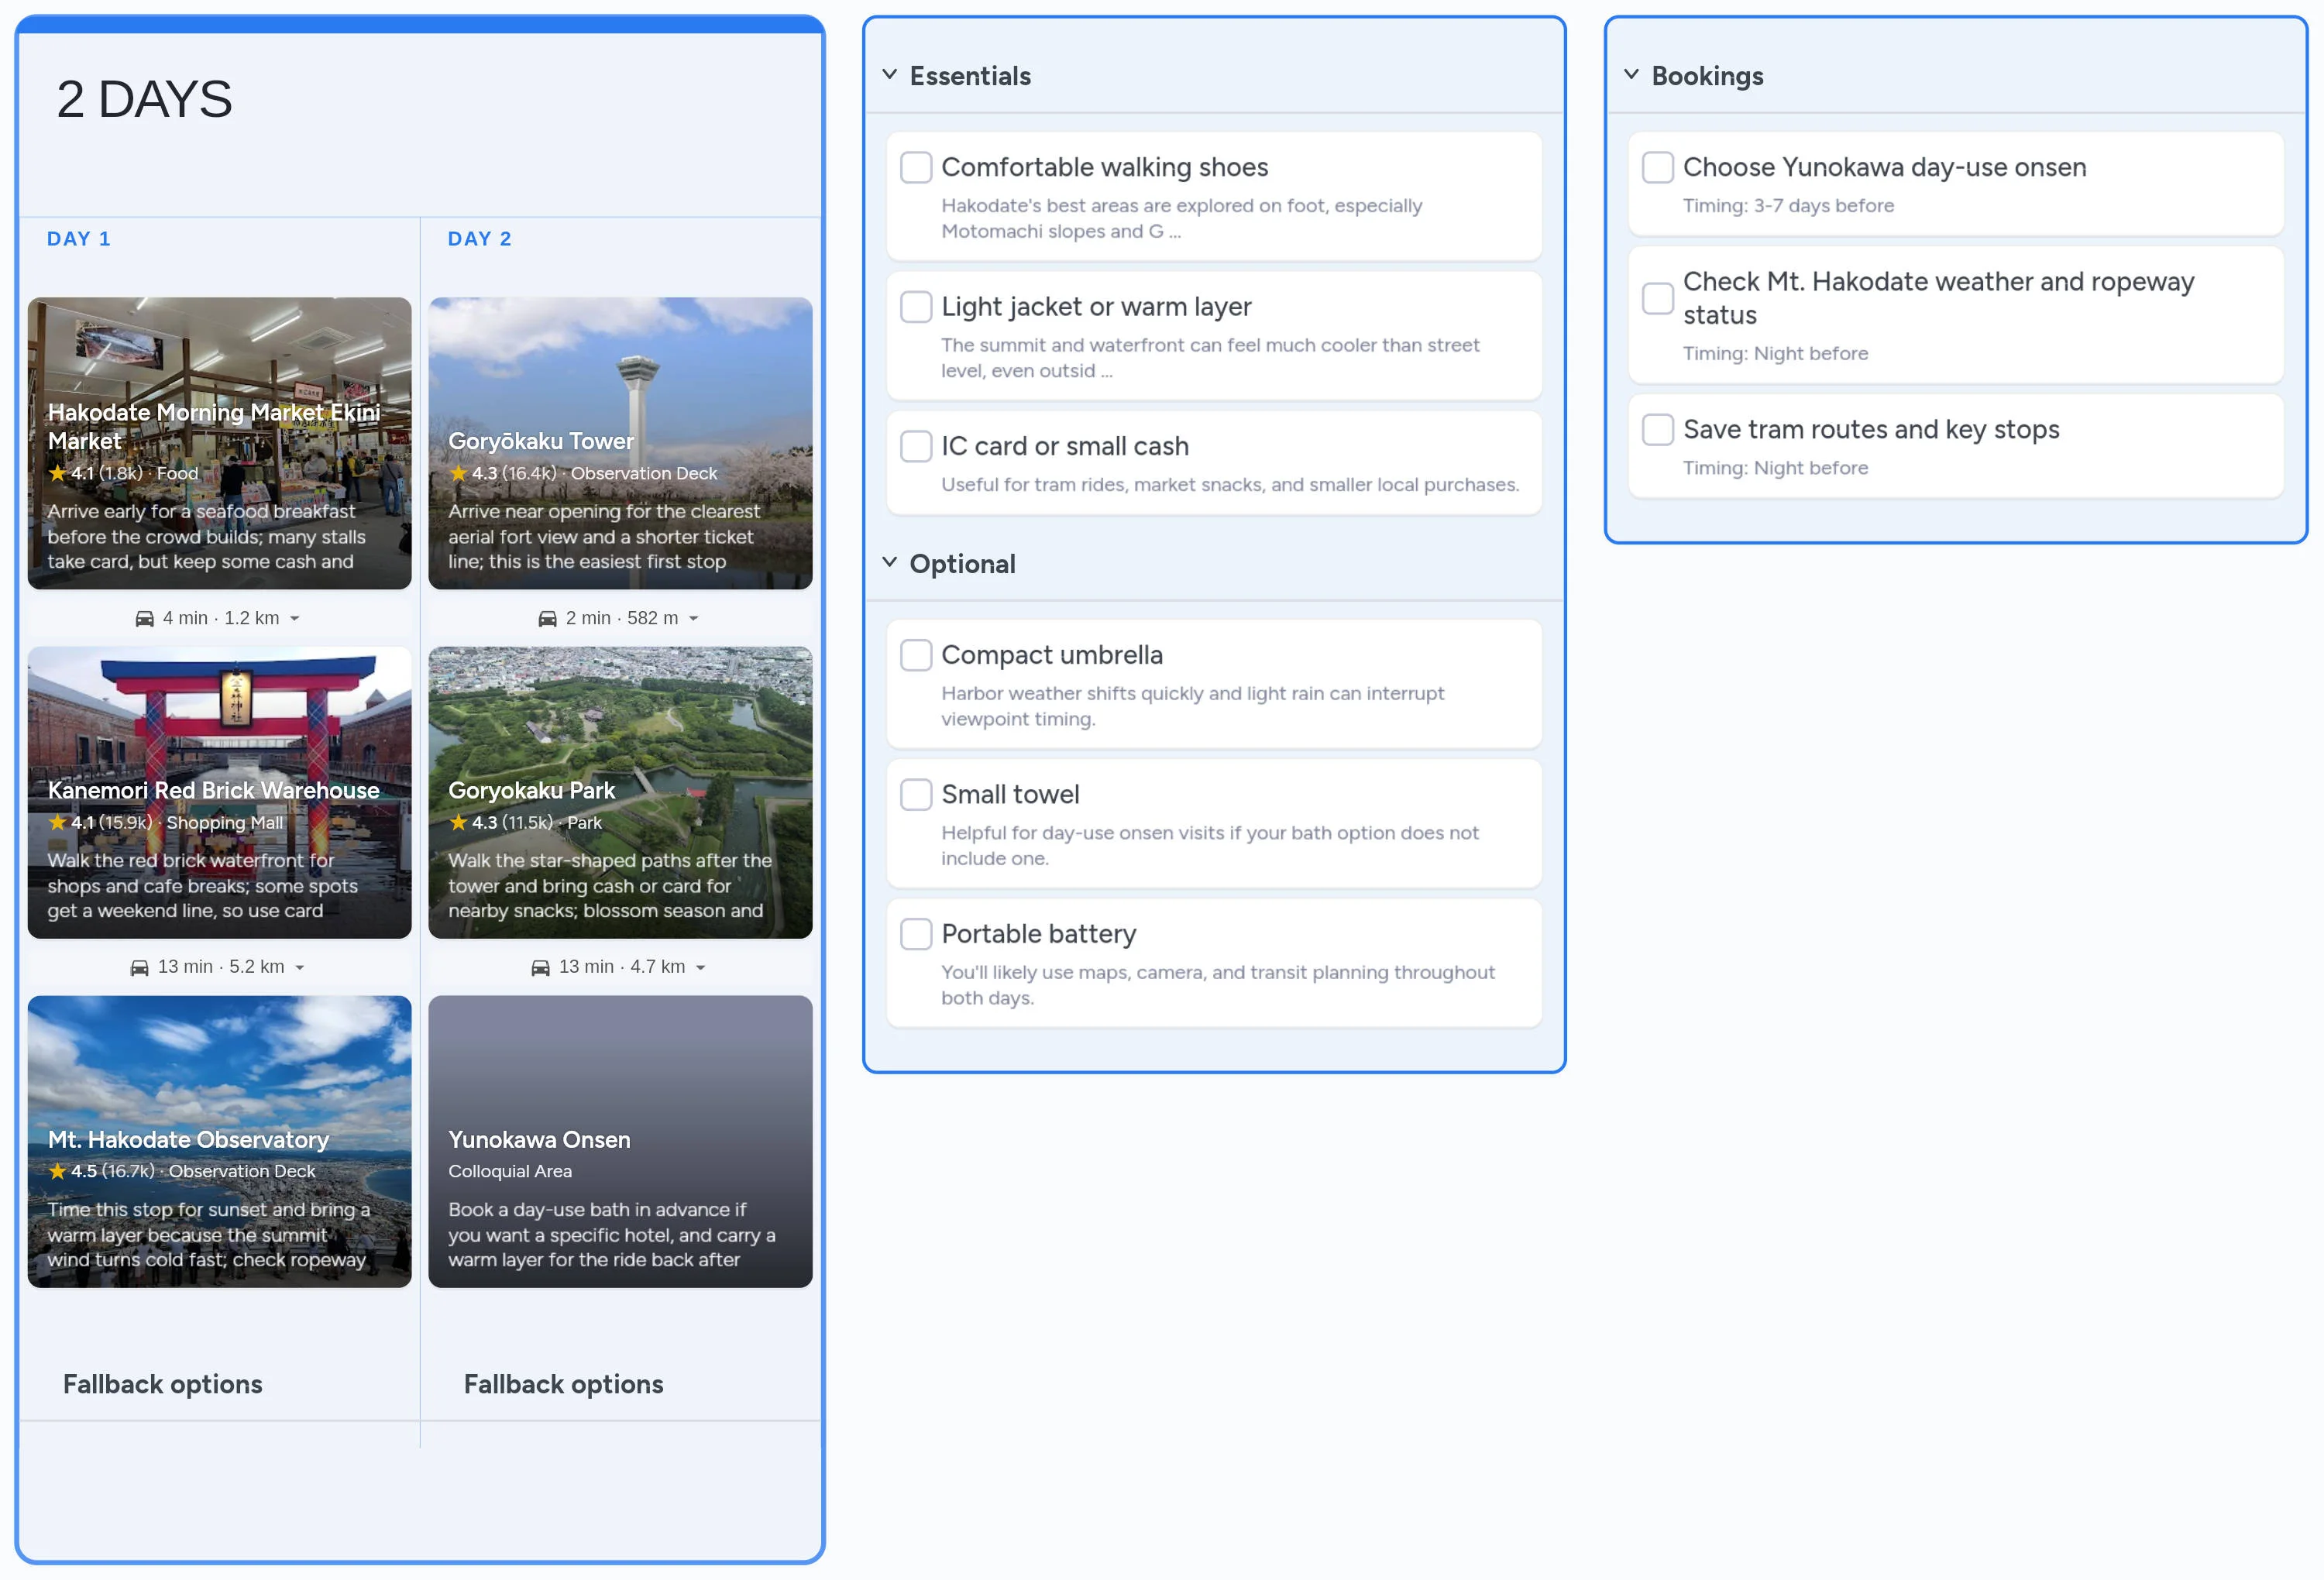Collapse the Essentials section

tap(890, 74)
